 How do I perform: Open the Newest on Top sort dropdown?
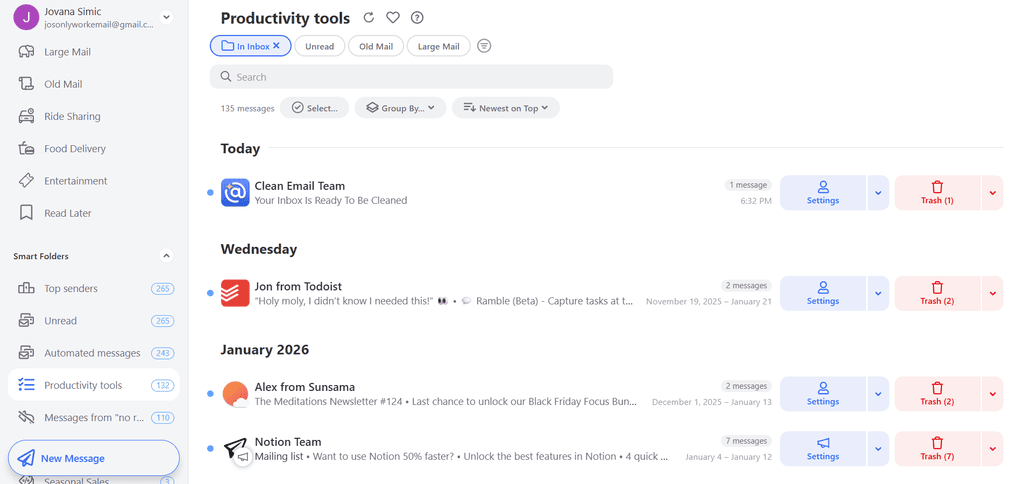[x=505, y=108]
